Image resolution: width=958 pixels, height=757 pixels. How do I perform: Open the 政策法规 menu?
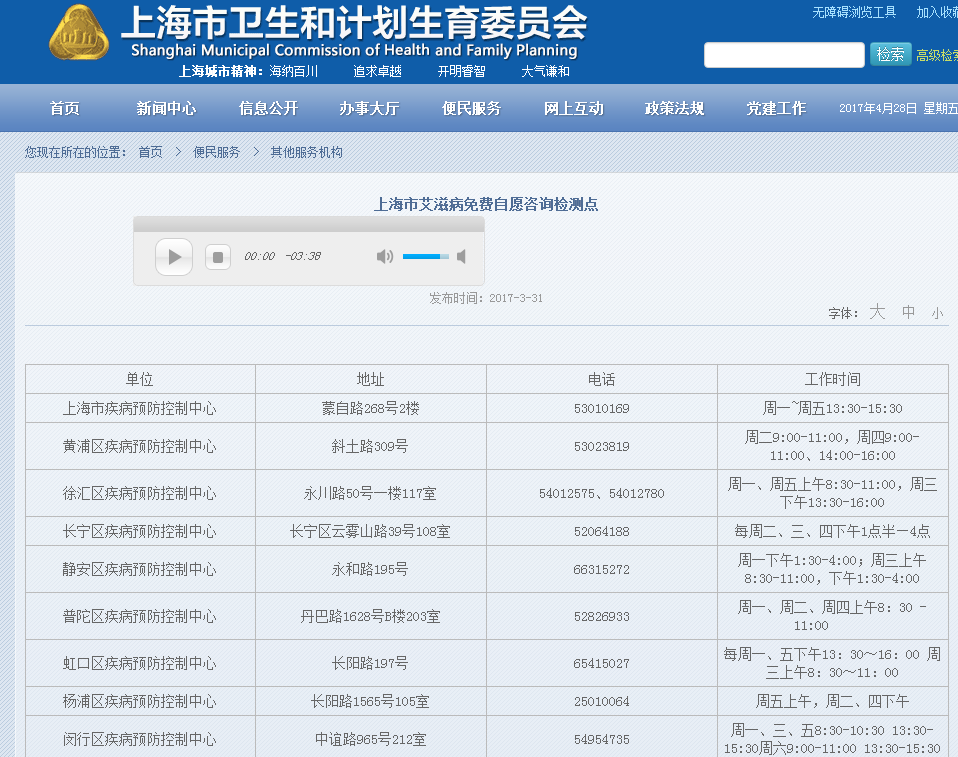[675, 108]
